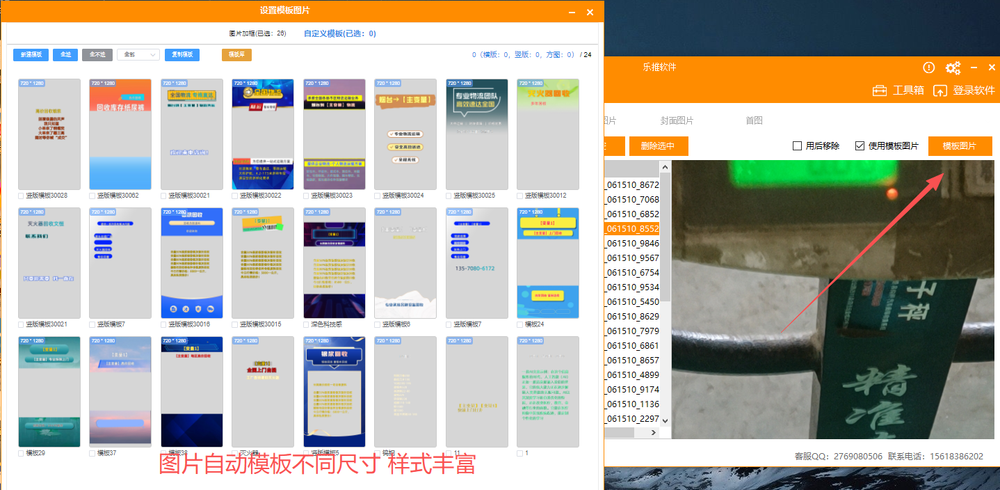Image resolution: width=1000 pixels, height=490 pixels.
Task: Switch to 图片加框 (已选: 26) tab
Action: tap(258, 33)
